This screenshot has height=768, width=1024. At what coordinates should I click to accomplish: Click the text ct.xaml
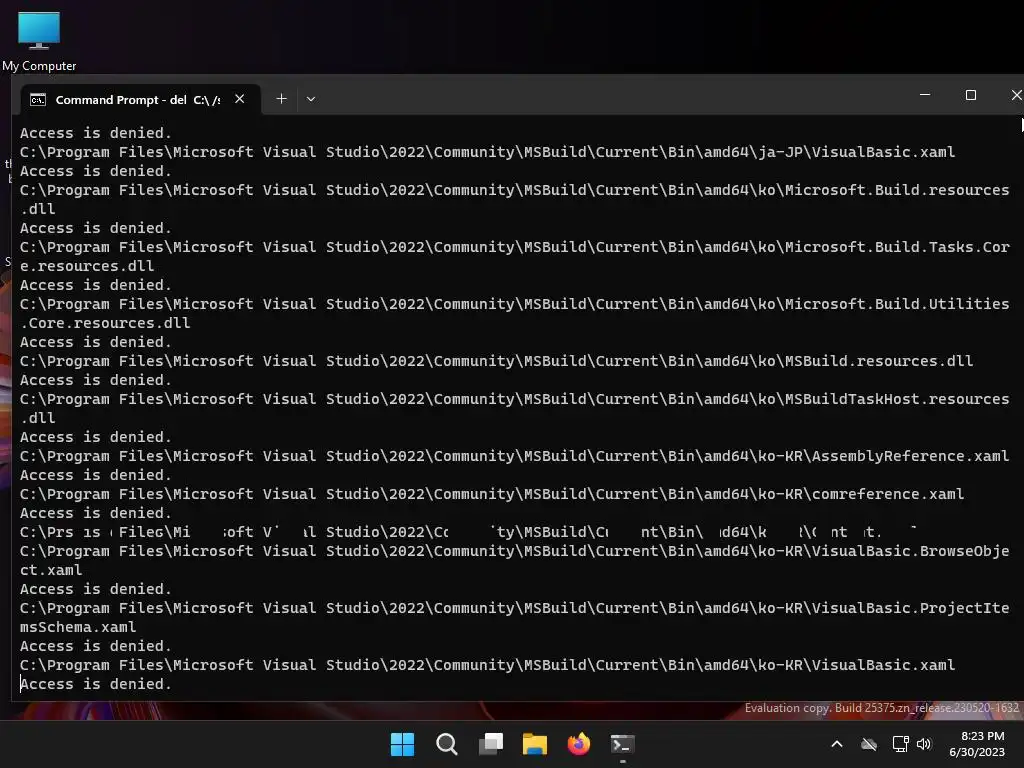51,570
